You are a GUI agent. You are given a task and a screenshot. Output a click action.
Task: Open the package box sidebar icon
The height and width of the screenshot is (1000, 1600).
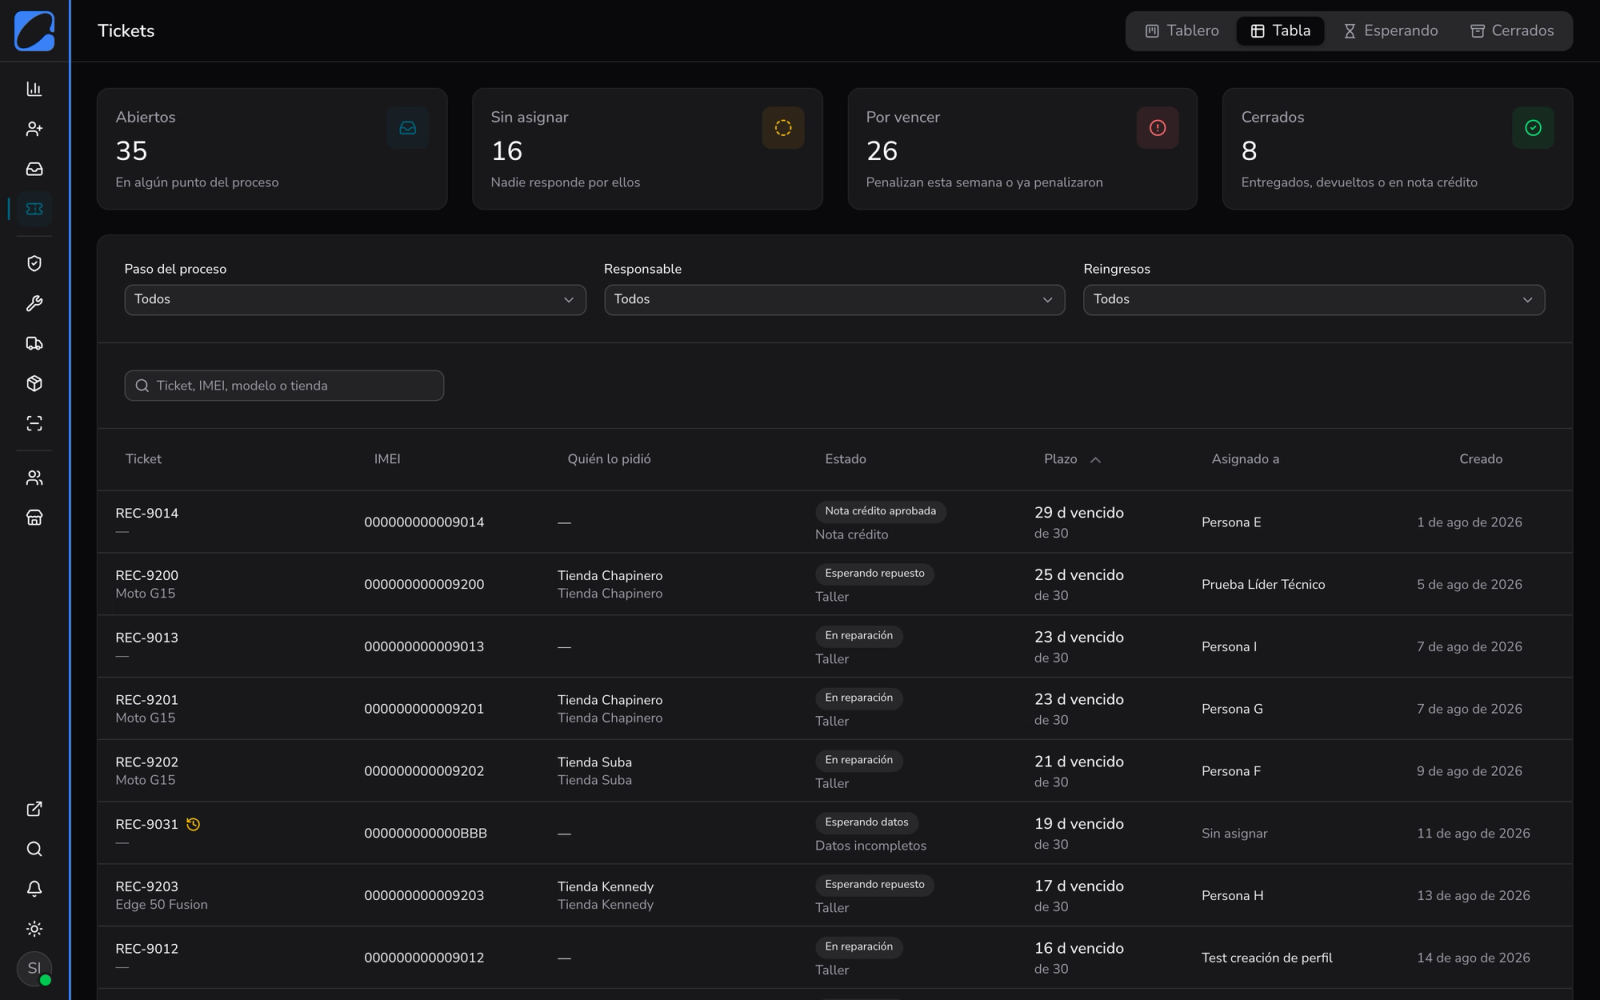pyautogui.click(x=34, y=383)
